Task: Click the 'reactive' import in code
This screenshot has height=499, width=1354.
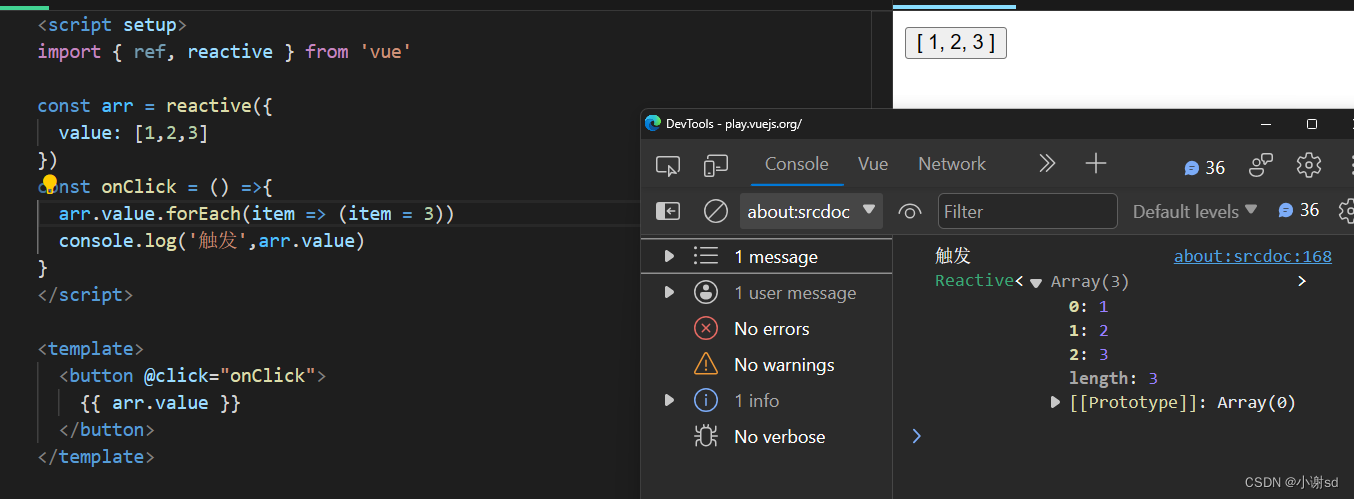Action: 230,51
